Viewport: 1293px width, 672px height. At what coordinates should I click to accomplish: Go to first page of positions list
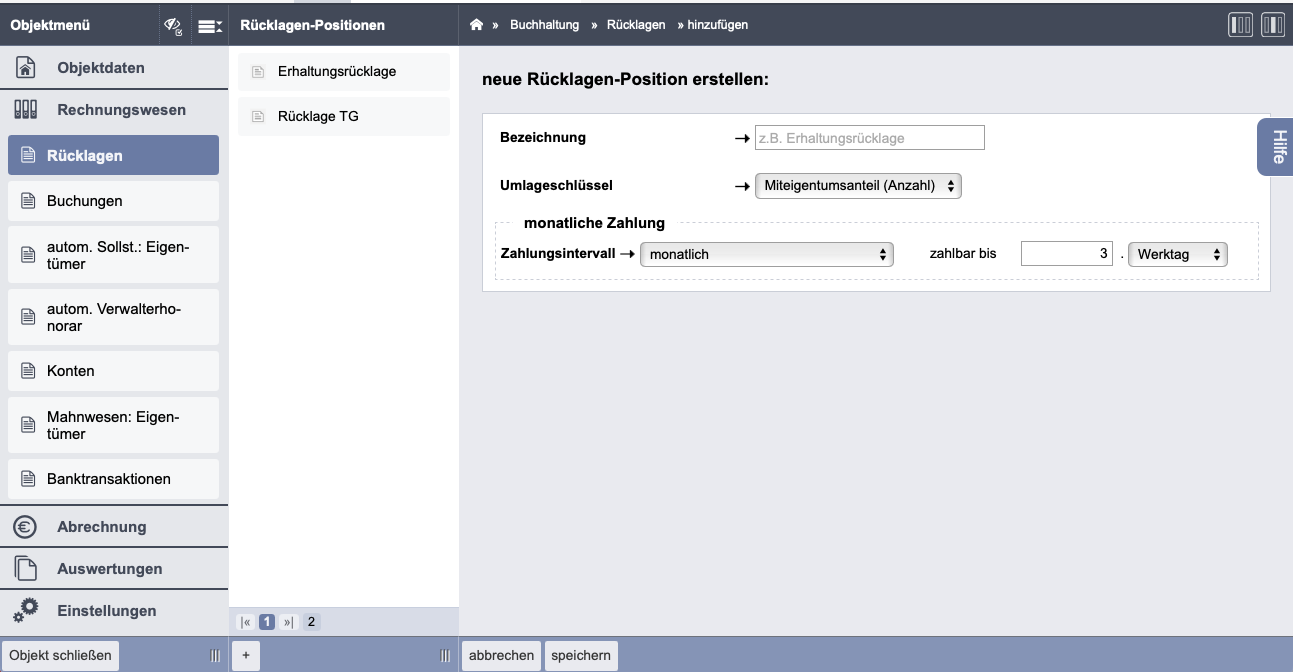pos(246,622)
